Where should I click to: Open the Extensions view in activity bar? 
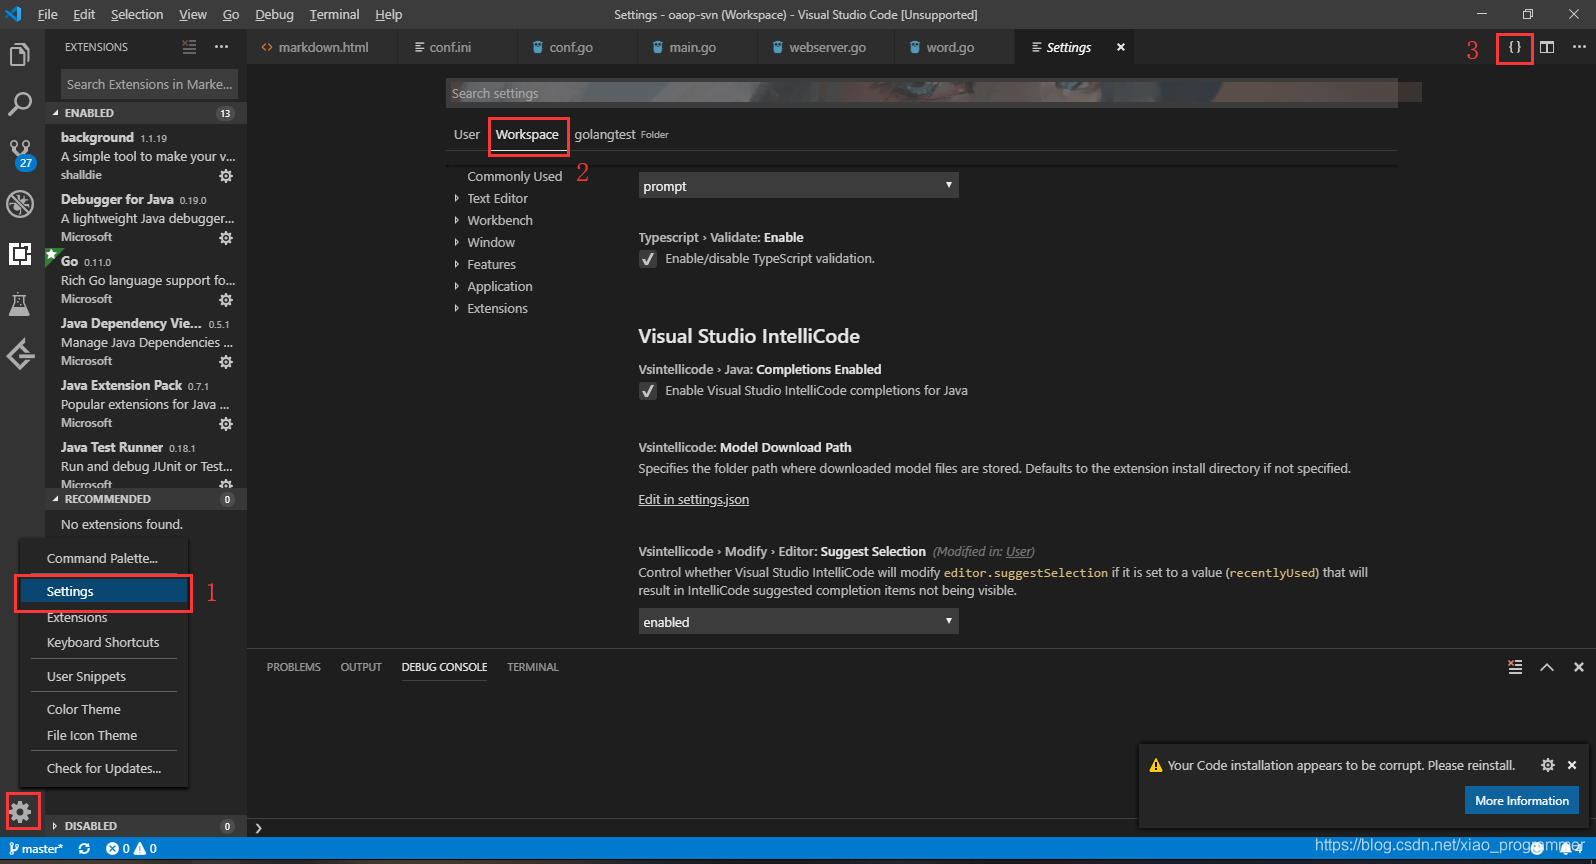point(19,254)
